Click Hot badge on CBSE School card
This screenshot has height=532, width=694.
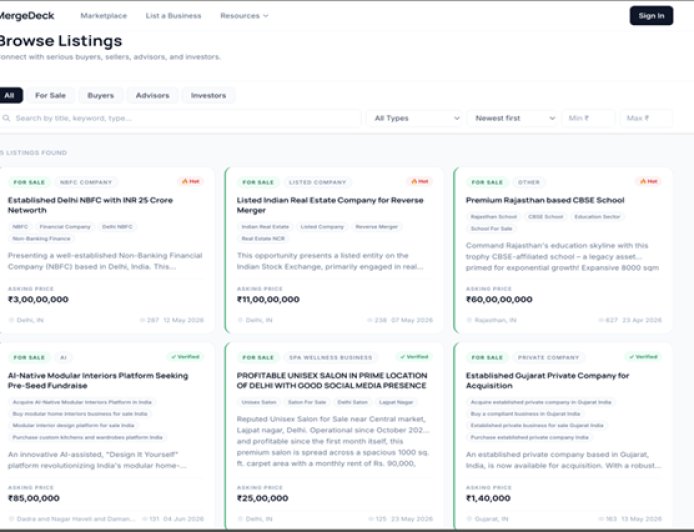649,181
